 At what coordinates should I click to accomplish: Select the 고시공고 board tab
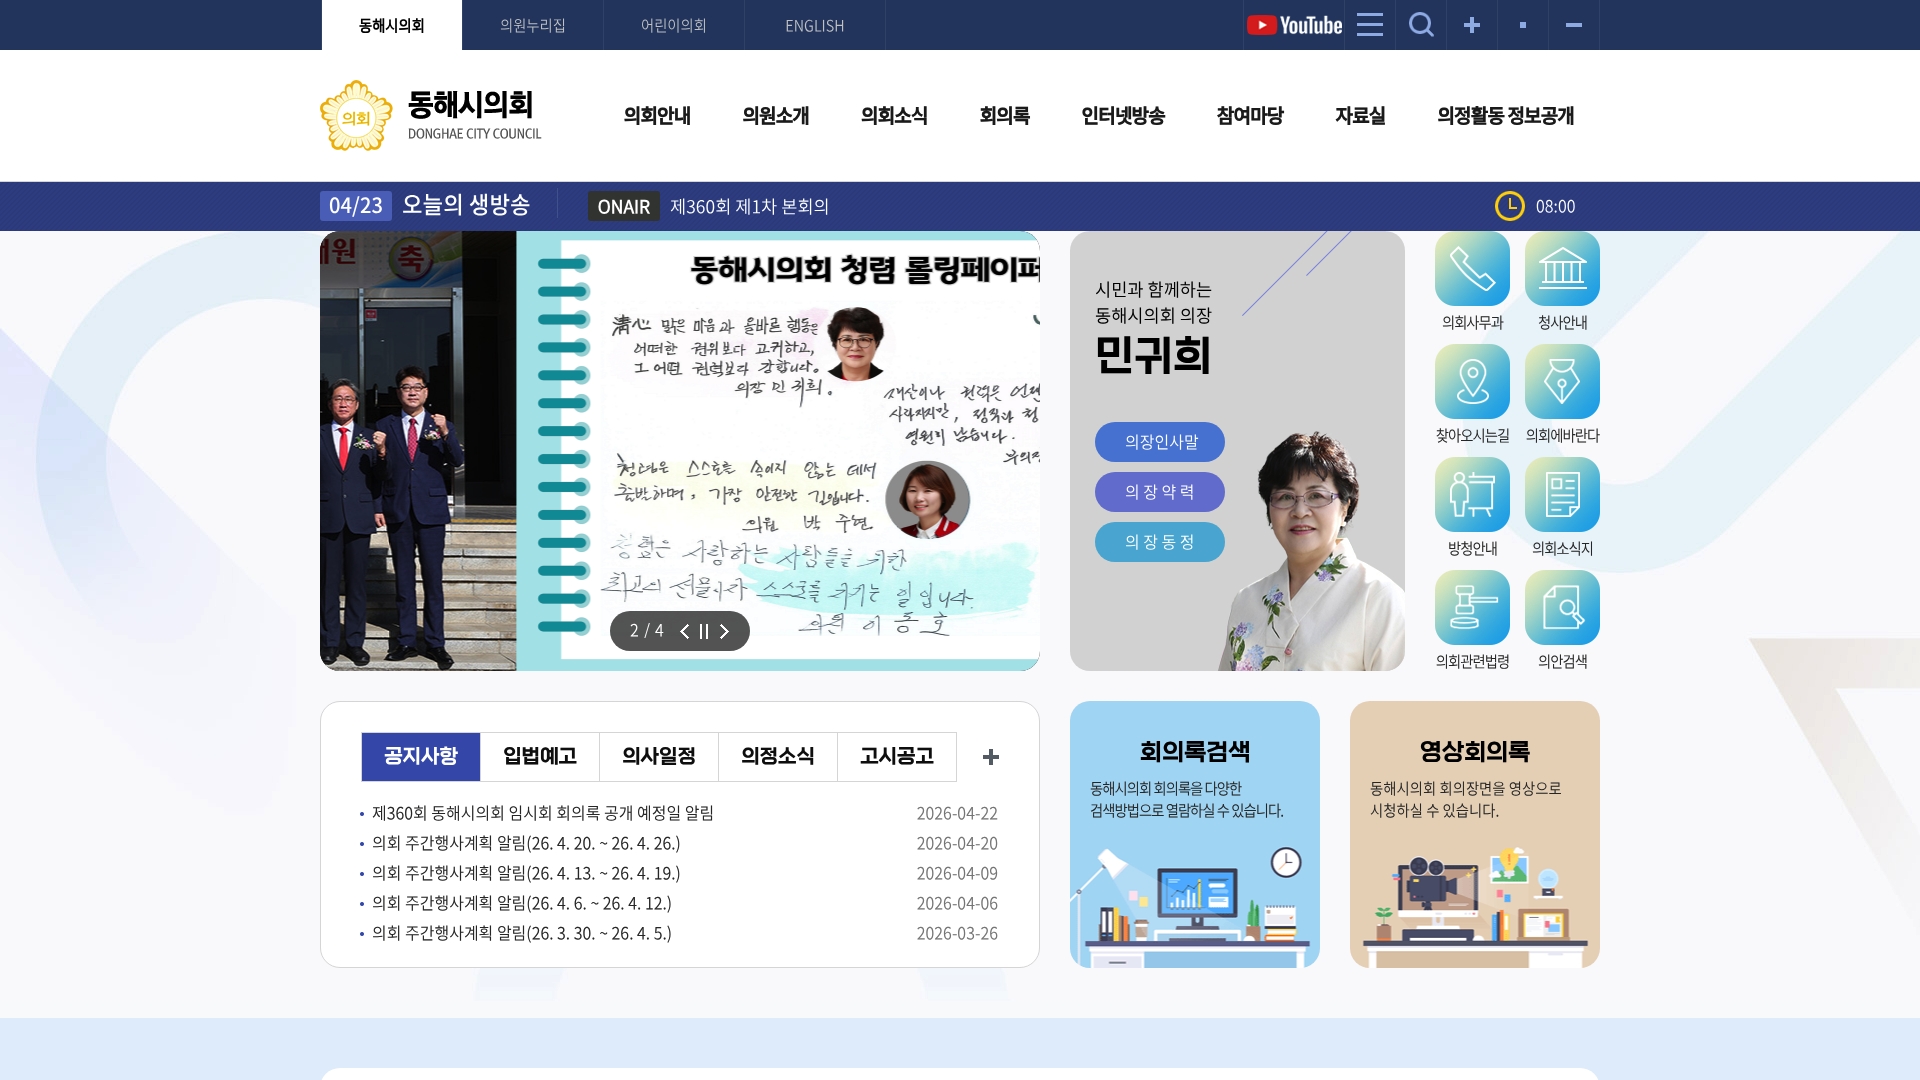[x=897, y=757]
